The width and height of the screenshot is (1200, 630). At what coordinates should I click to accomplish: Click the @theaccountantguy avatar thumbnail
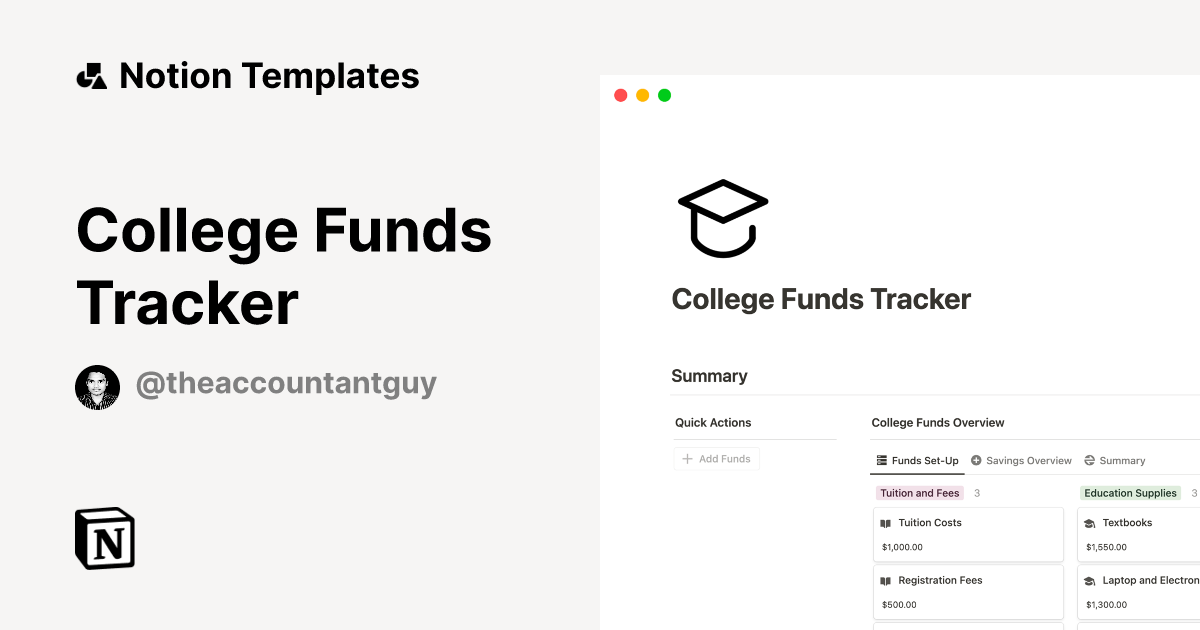[97, 386]
